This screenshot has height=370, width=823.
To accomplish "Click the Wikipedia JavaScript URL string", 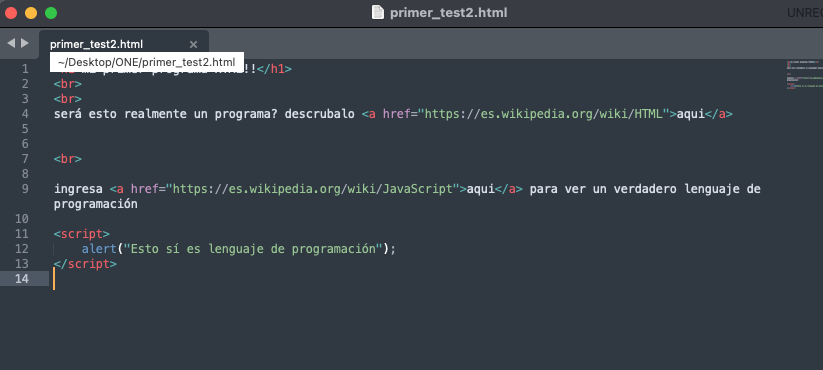I will pos(313,188).
